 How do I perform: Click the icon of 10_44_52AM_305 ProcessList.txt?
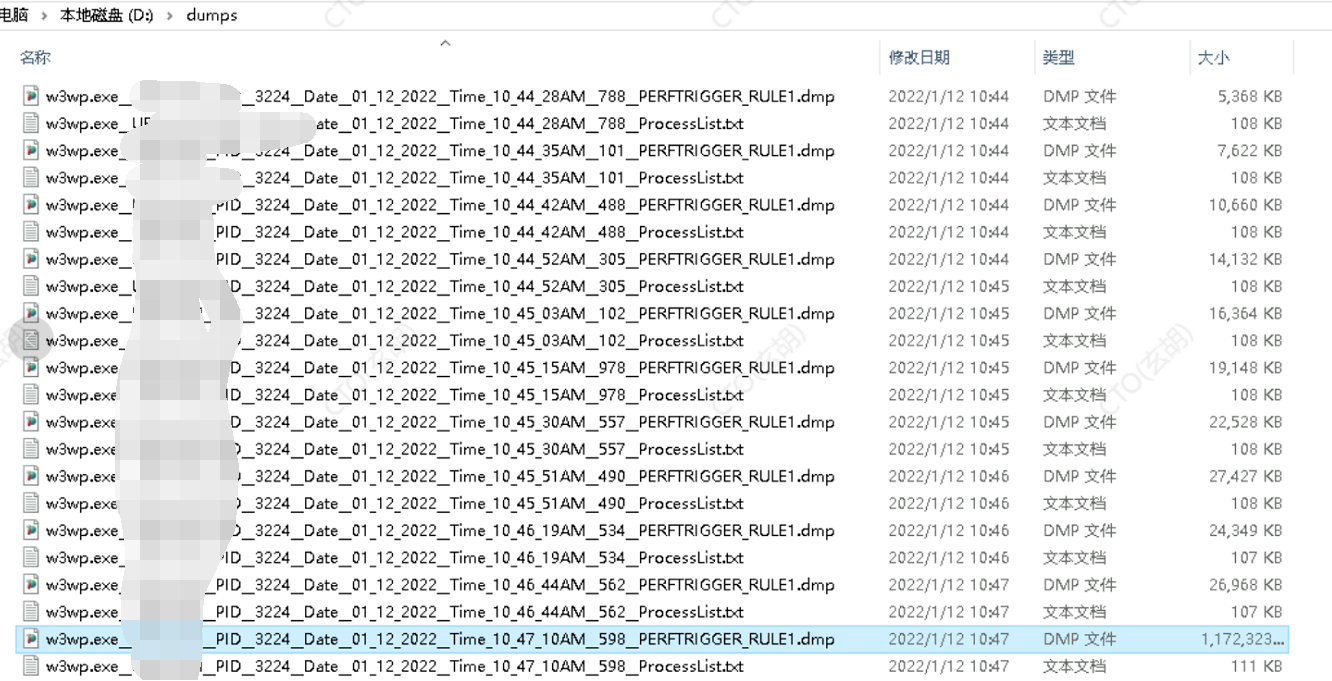click(31, 287)
